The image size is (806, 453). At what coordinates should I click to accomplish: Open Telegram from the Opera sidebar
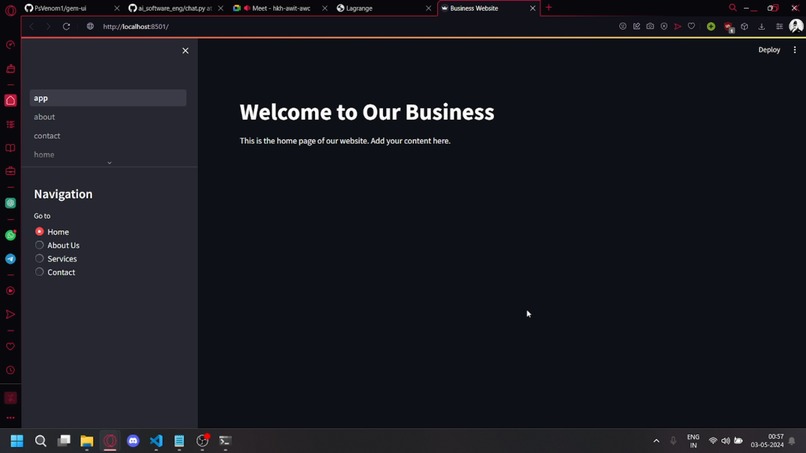[10, 259]
